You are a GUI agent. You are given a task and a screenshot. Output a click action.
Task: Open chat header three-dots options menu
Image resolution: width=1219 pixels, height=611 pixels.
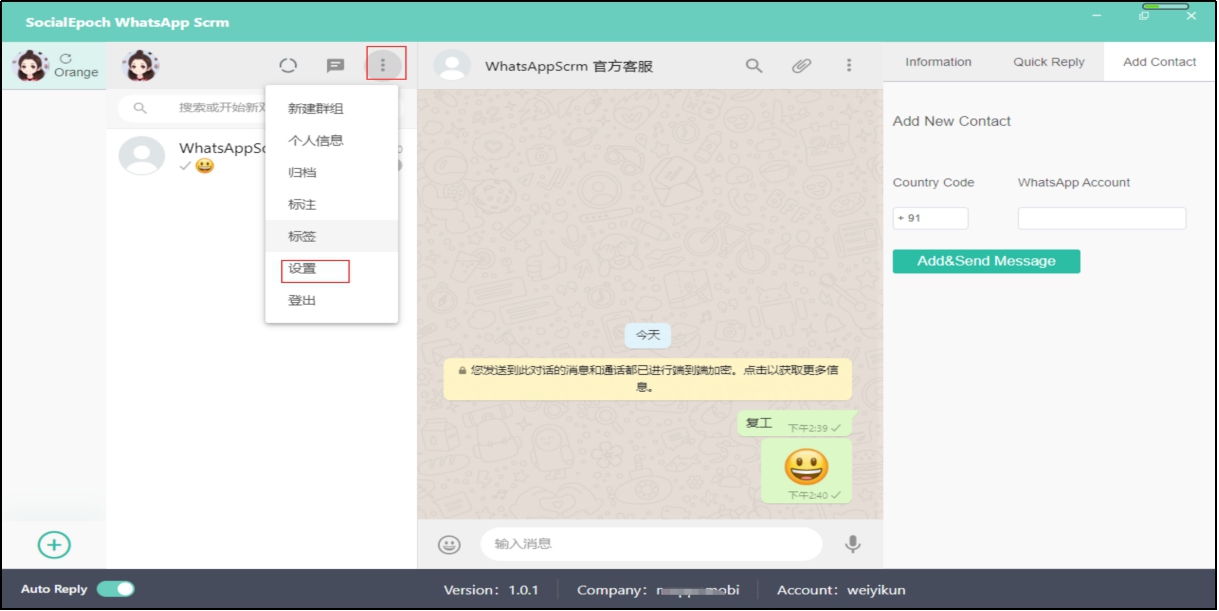[849, 66]
